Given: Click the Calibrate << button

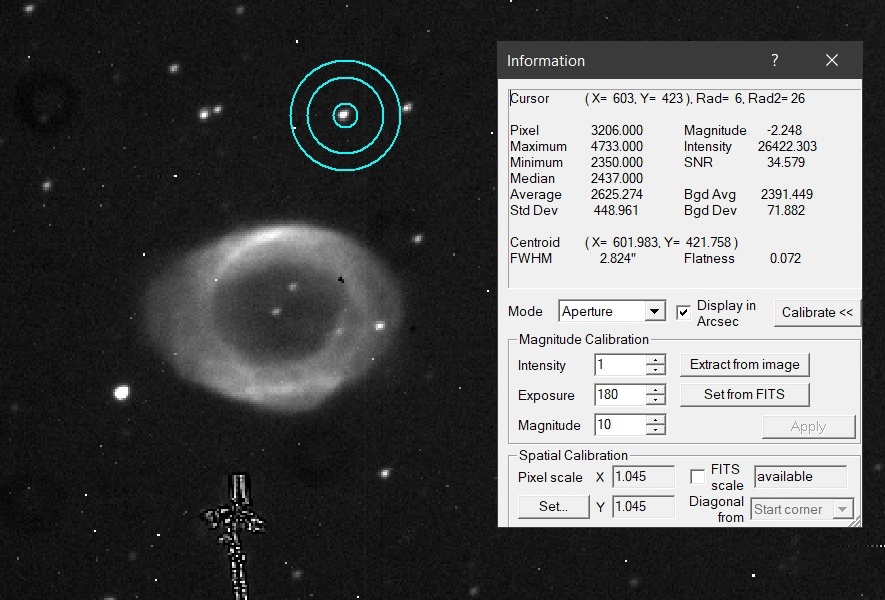Looking at the screenshot, I should tap(817, 313).
